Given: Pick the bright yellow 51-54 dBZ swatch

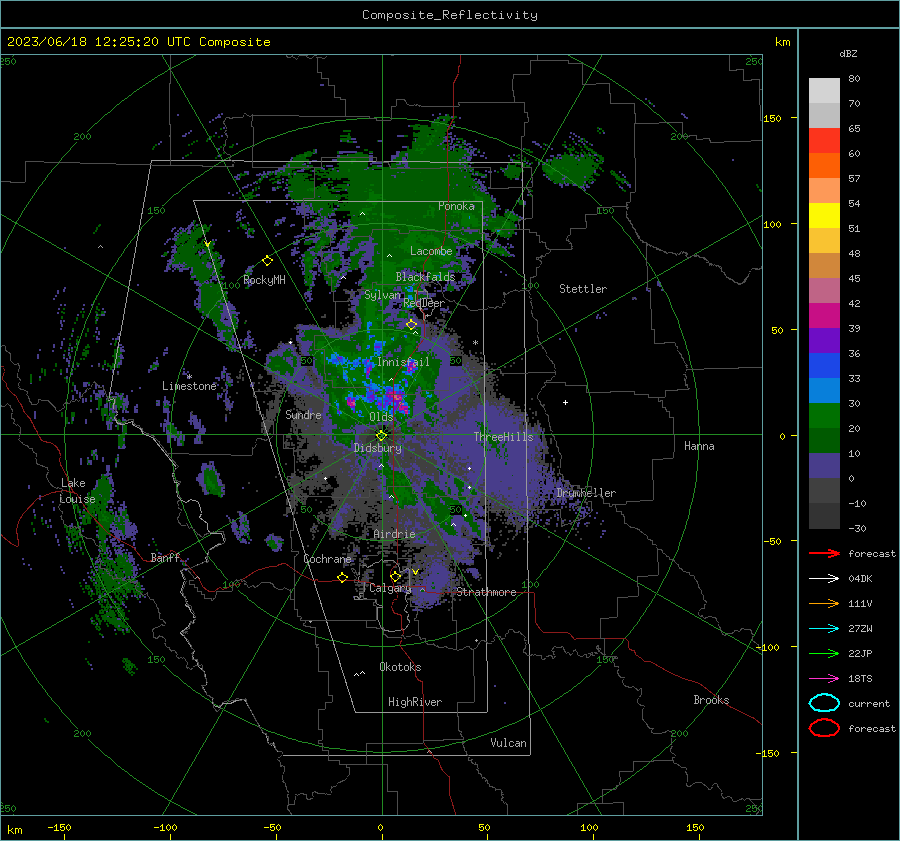Looking at the screenshot, I should [824, 215].
